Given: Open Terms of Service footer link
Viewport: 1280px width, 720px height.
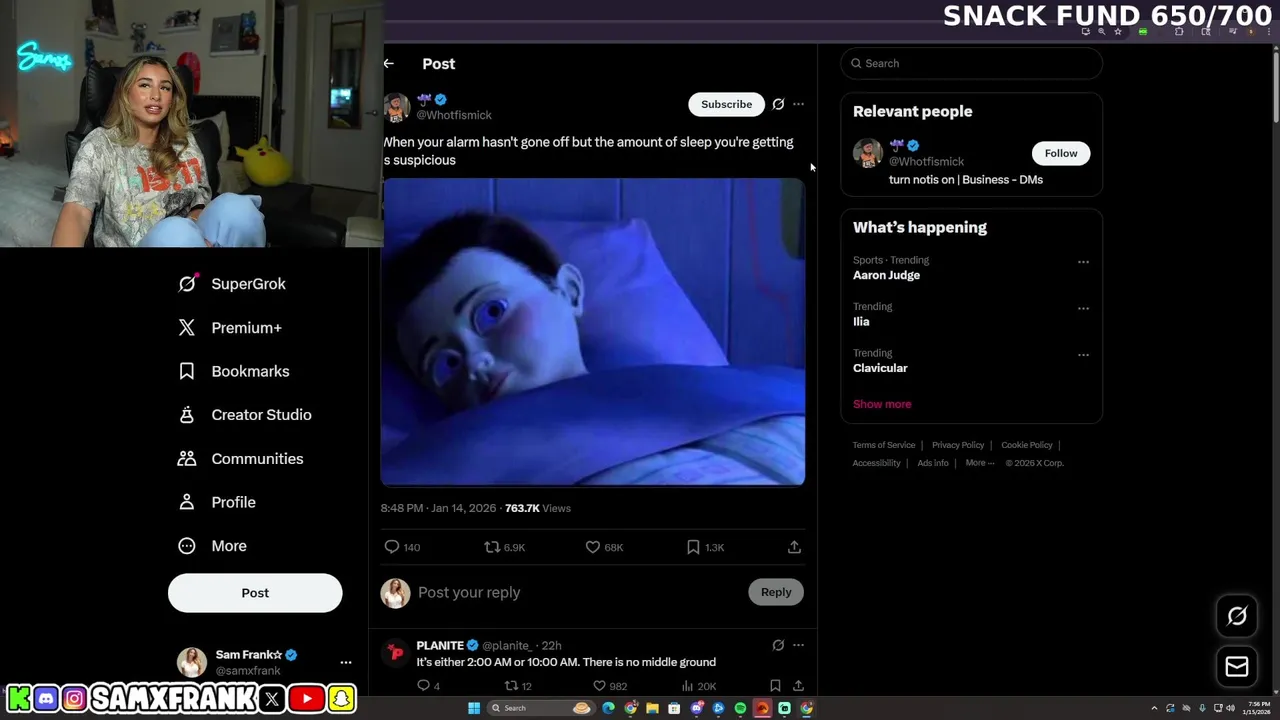Looking at the screenshot, I should point(884,445).
